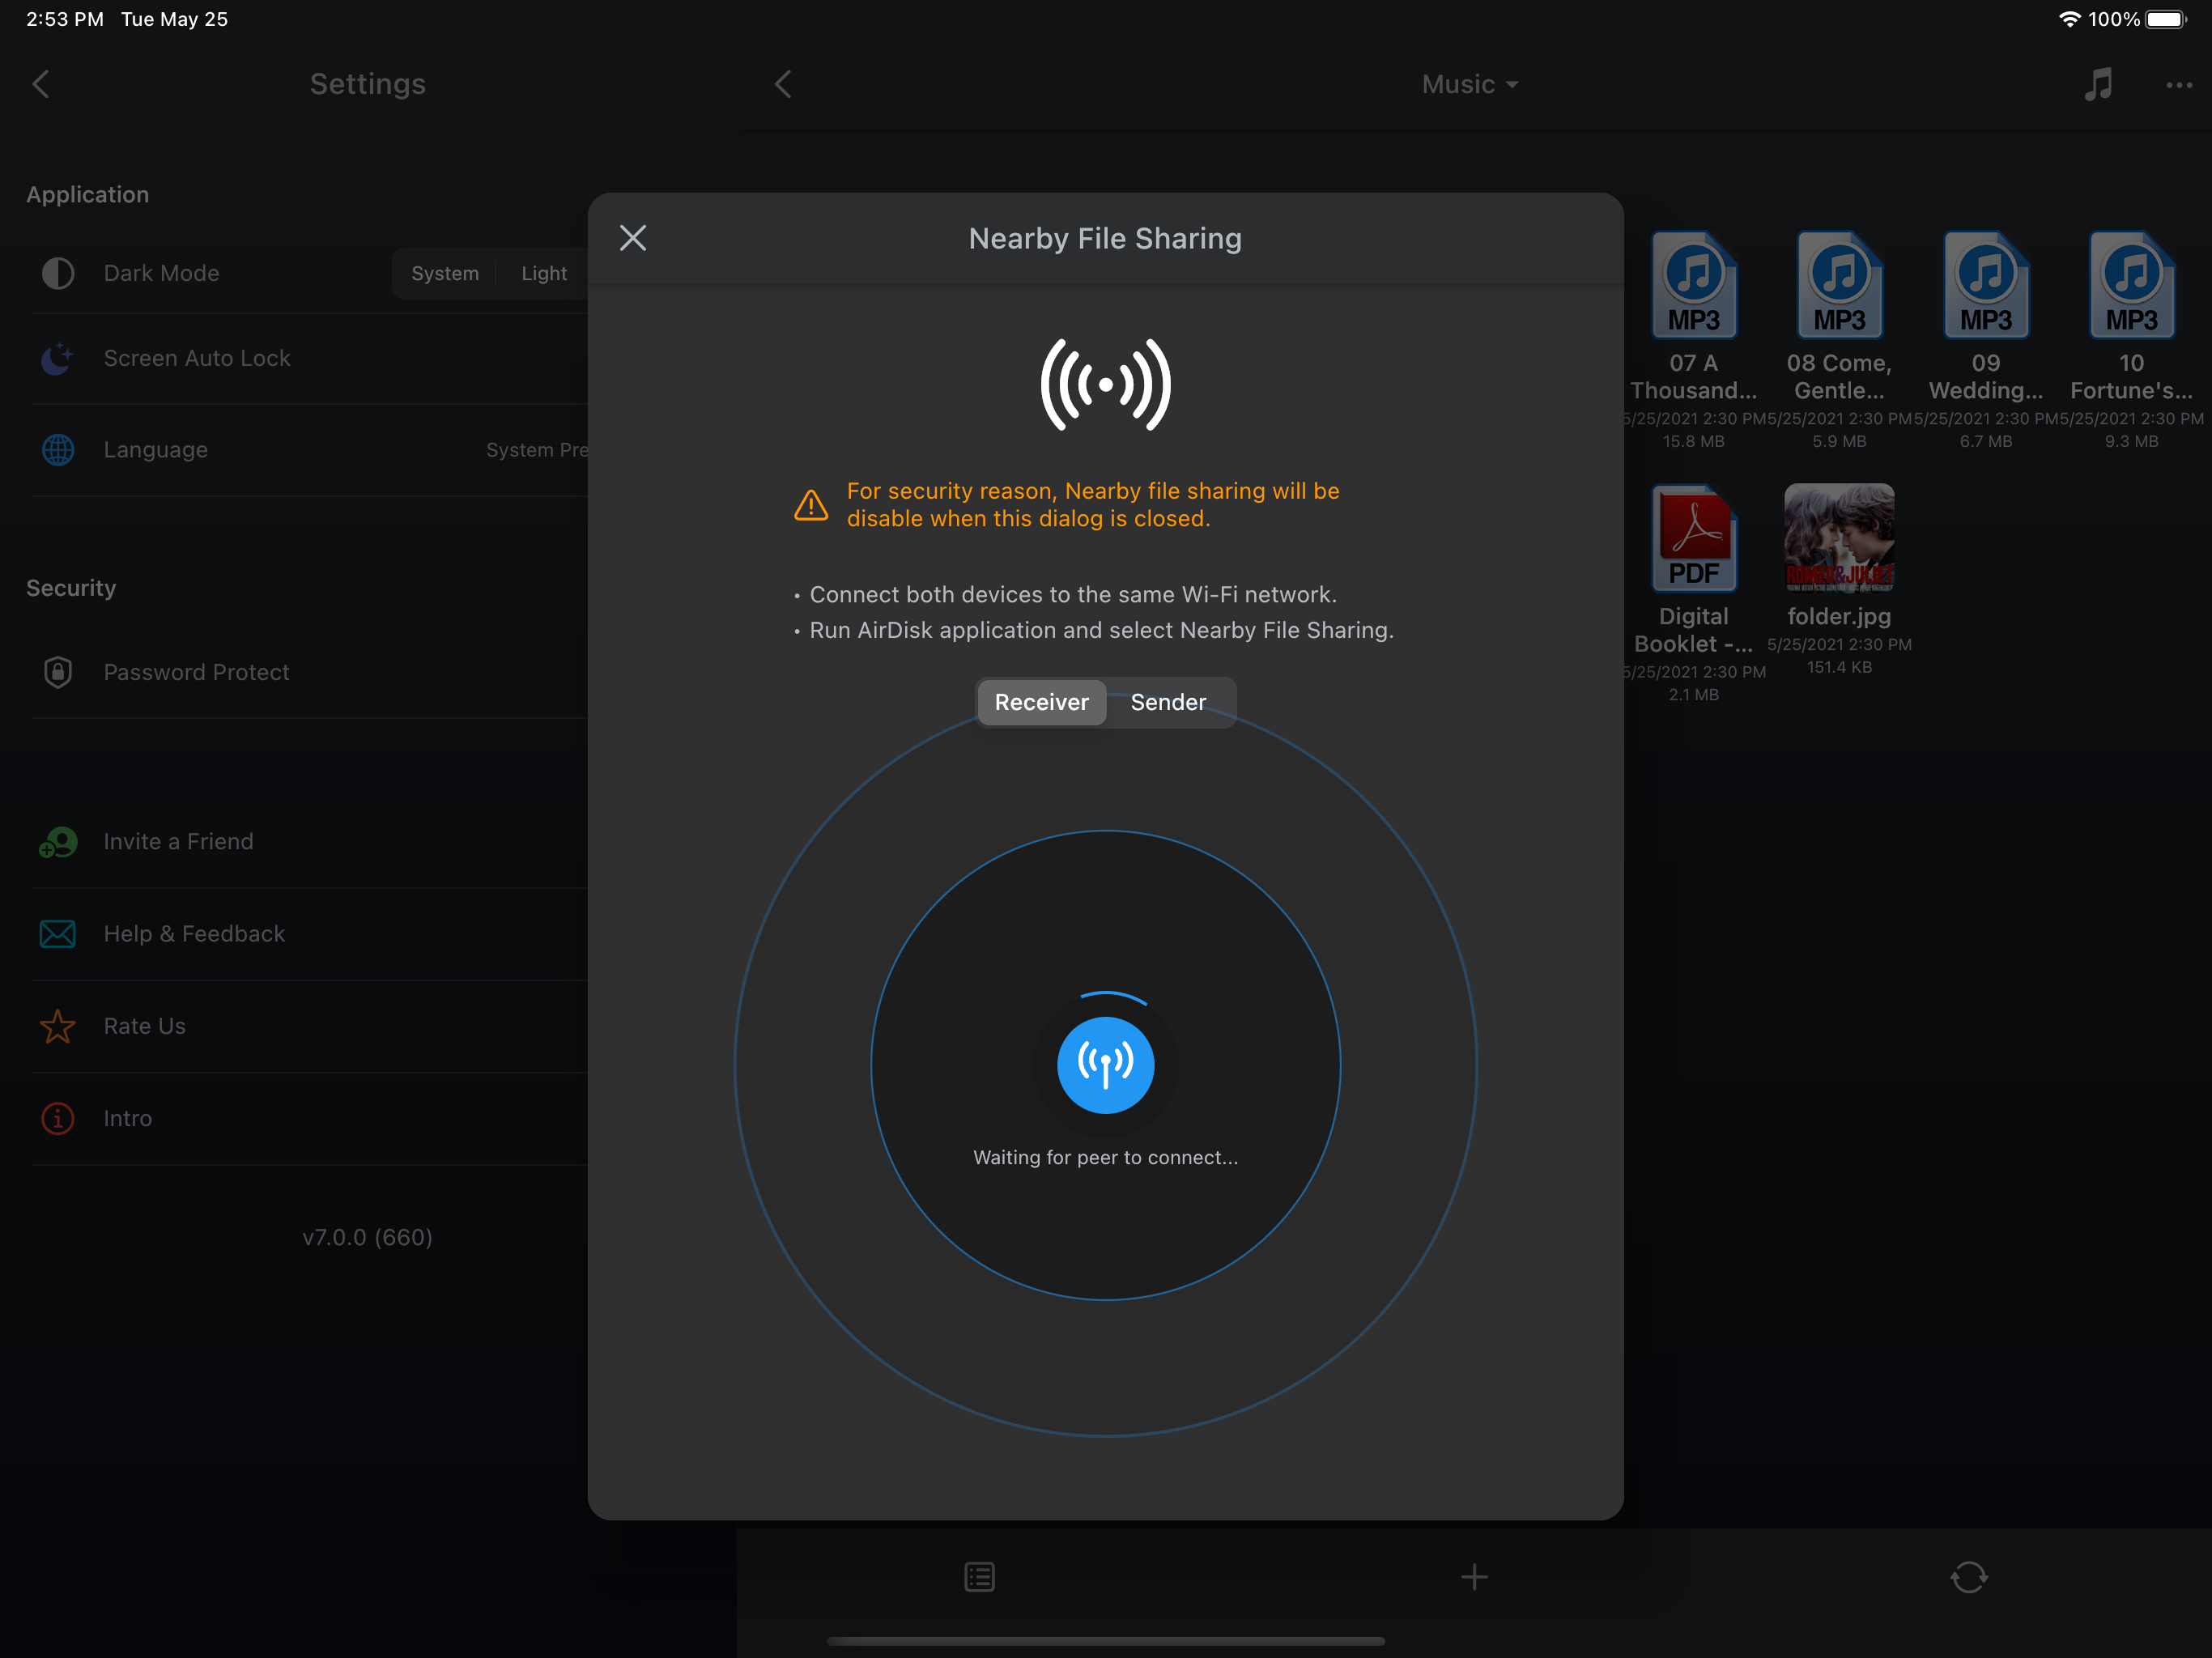Close the Nearby File Sharing dialog

(633, 238)
